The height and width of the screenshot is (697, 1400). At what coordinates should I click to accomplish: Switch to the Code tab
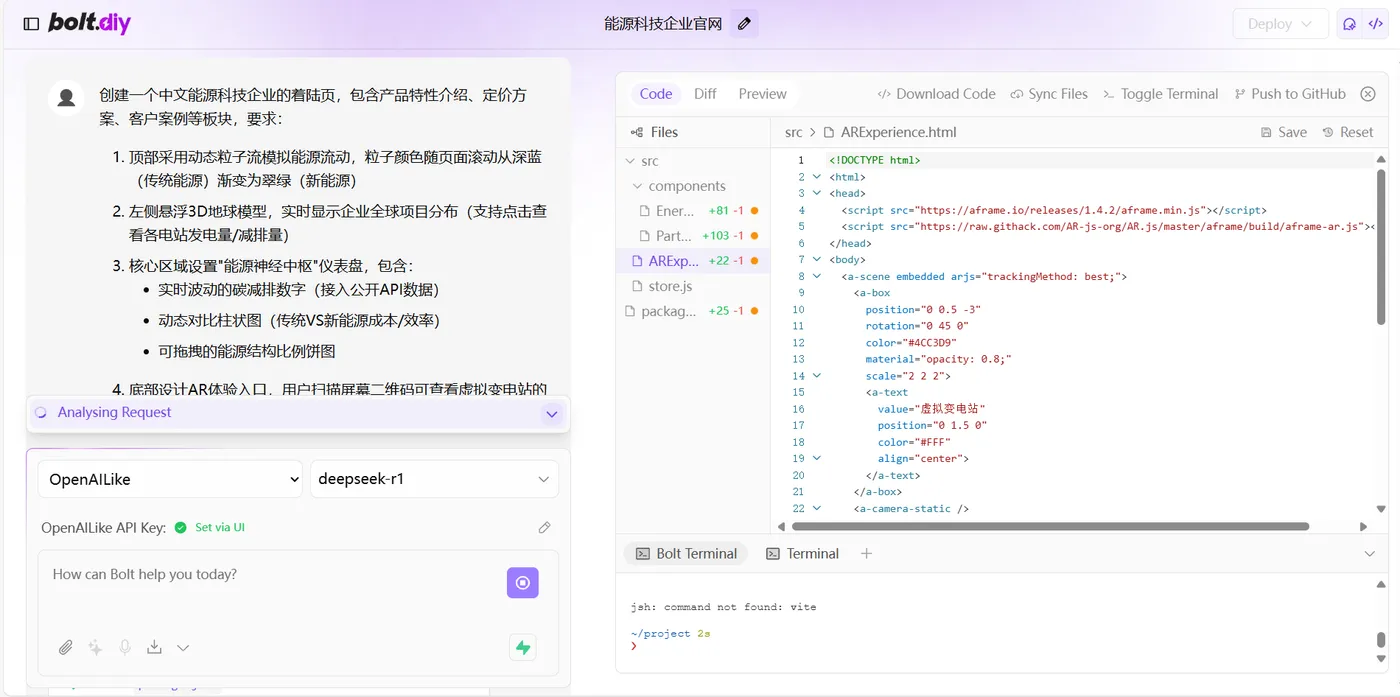pos(656,94)
